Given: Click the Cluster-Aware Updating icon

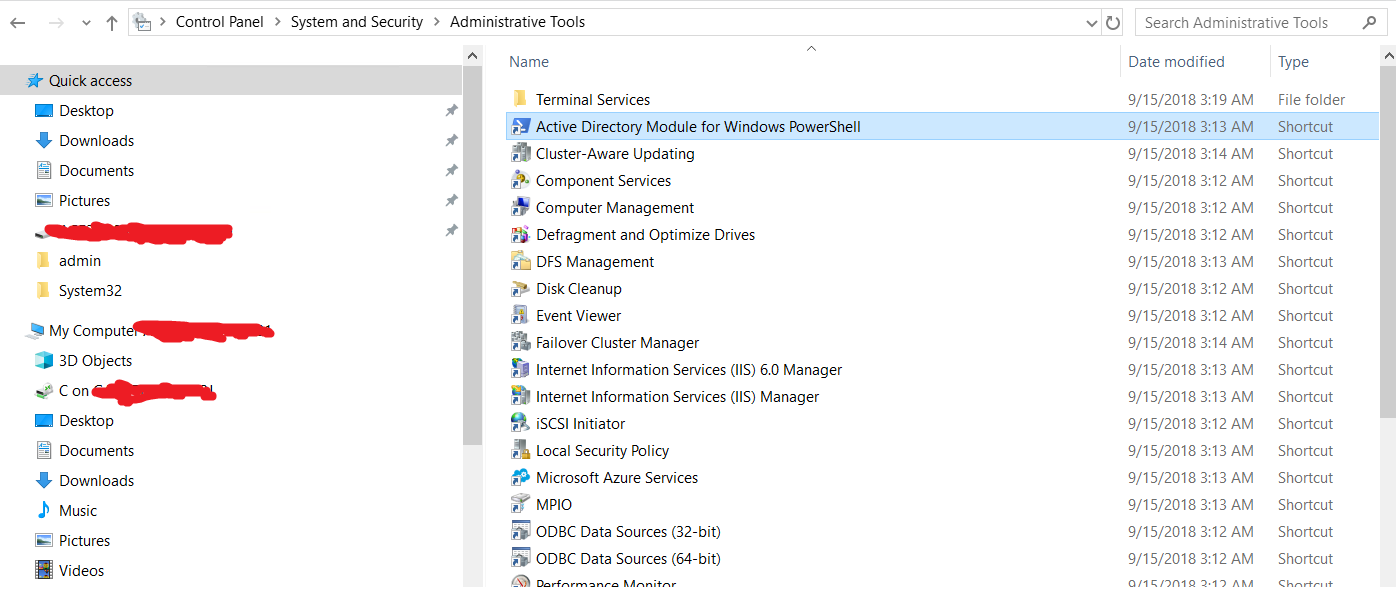Looking at the screenshot, I should pyautogui.click(x=520, y=153).
